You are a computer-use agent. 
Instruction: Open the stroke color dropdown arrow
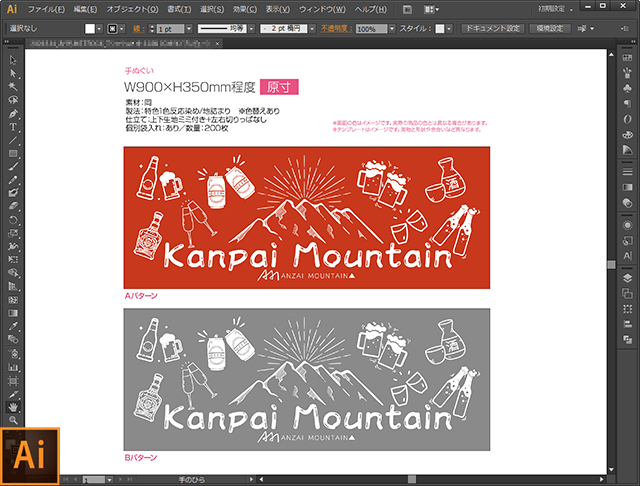point(122,29)
